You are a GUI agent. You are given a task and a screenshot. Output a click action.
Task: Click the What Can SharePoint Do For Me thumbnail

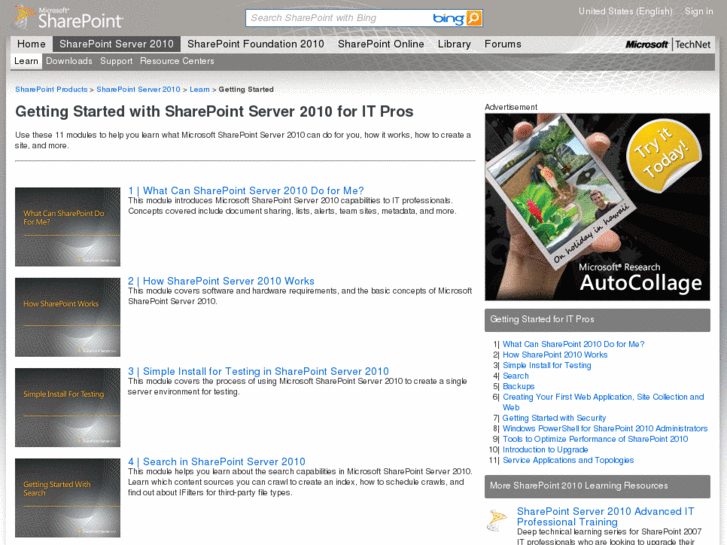point(68,227)
